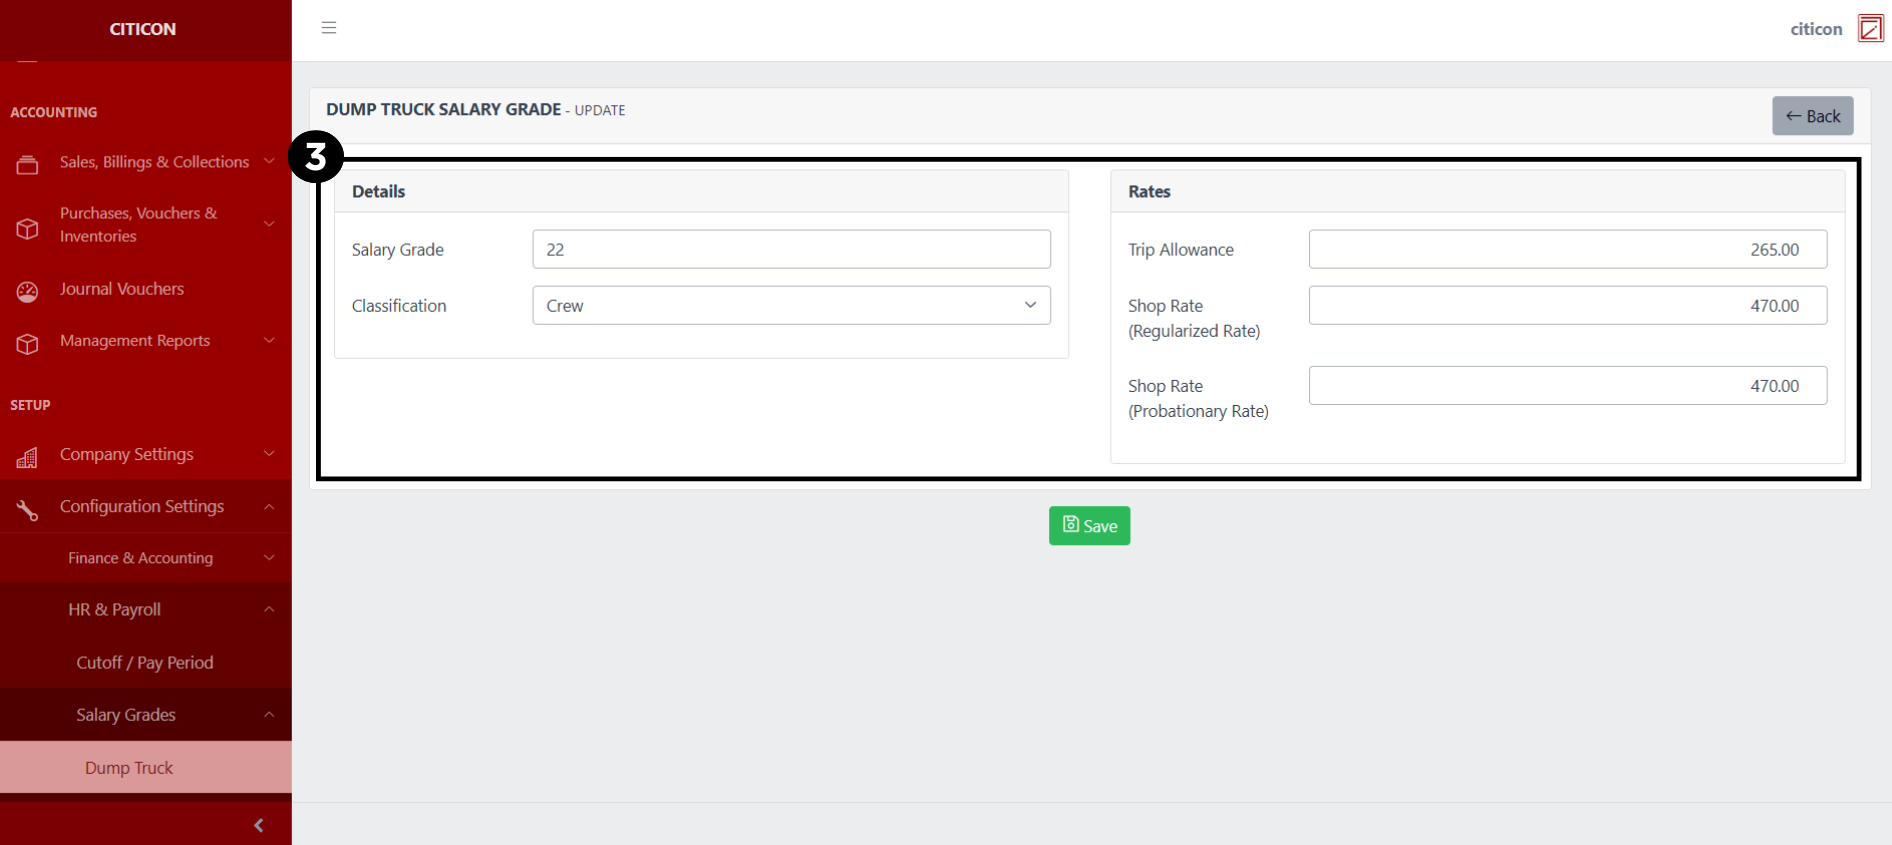
Task: Edit Shop Rate Probationary Rate field
Action: 1567,386
